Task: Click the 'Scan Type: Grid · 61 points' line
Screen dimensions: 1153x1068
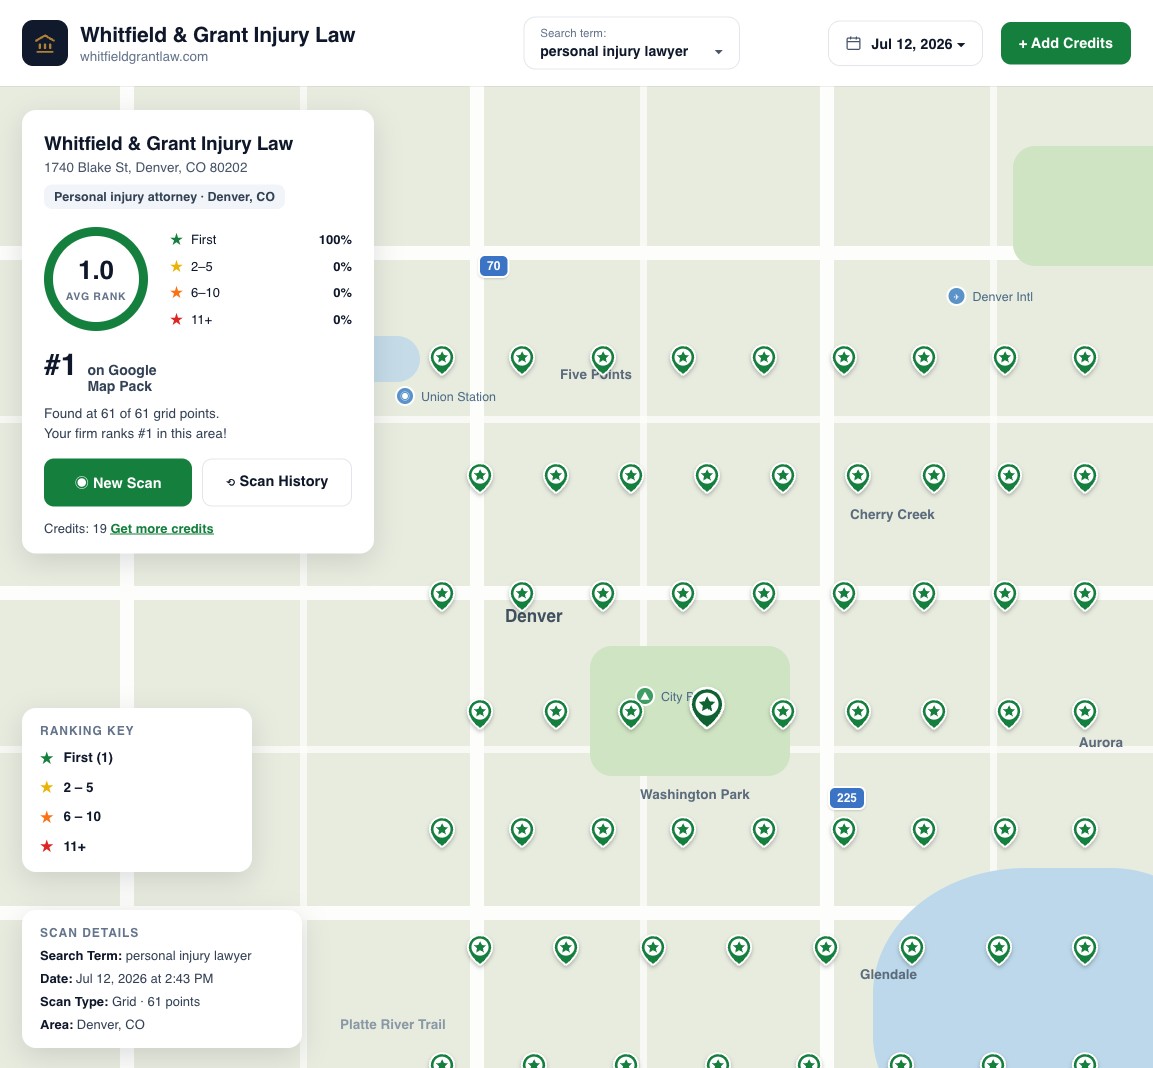Action: [x=120, y=1002]
